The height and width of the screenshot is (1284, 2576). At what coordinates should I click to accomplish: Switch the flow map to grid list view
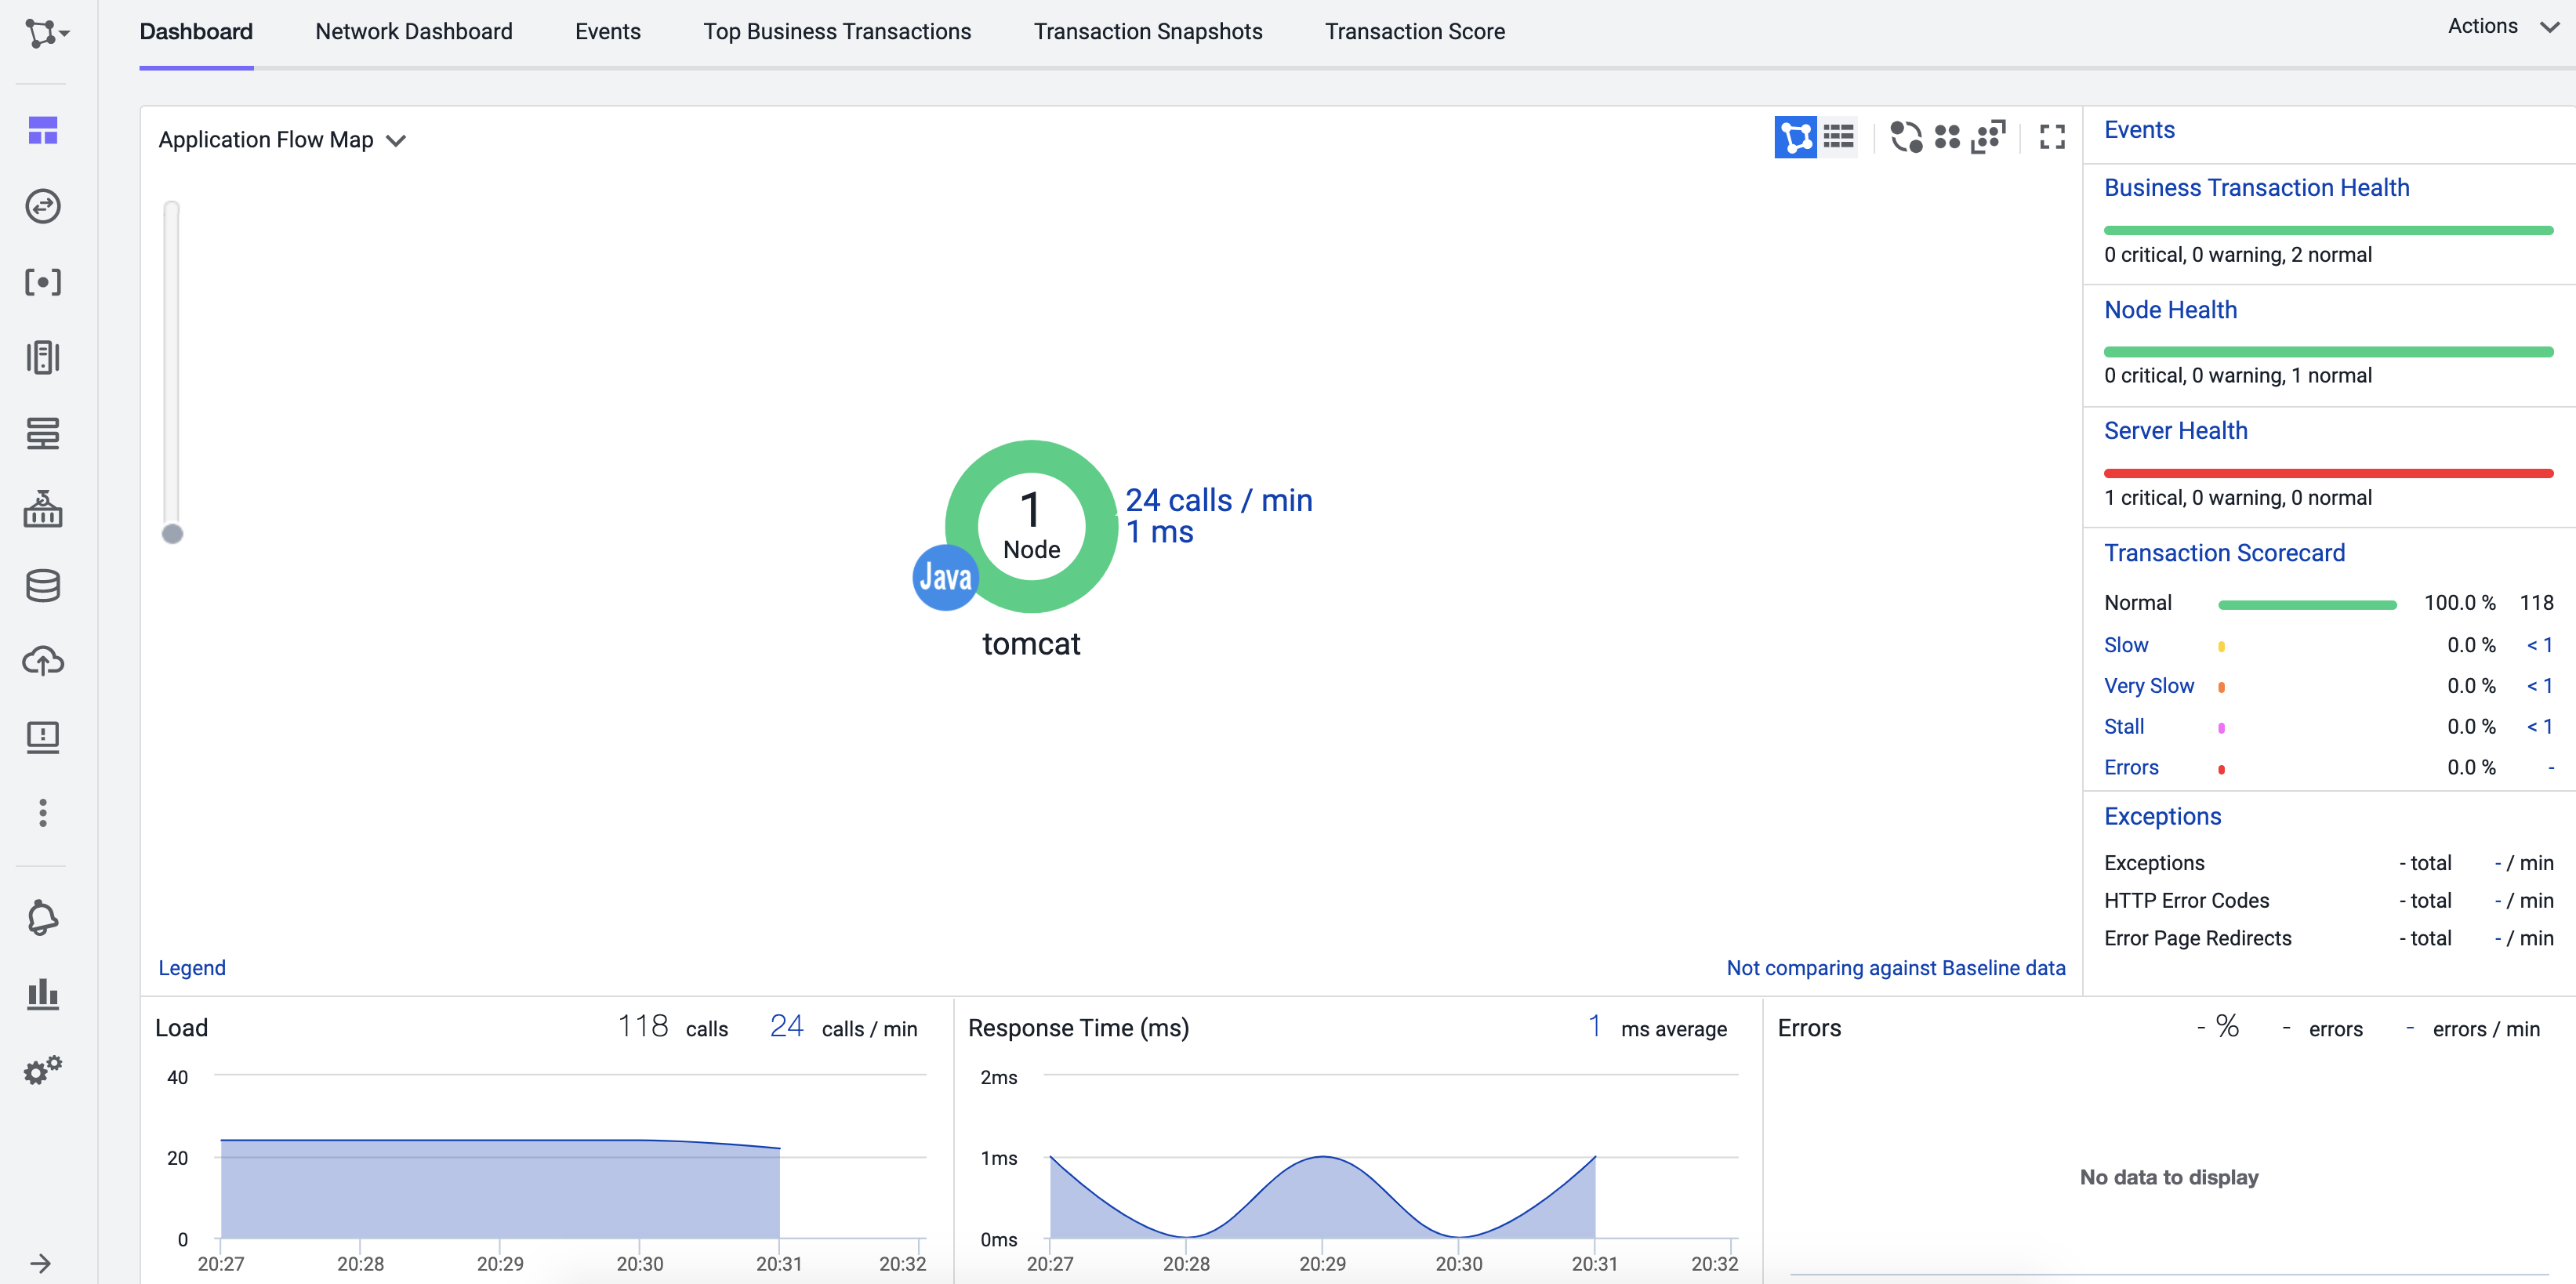click(1840, 137)
